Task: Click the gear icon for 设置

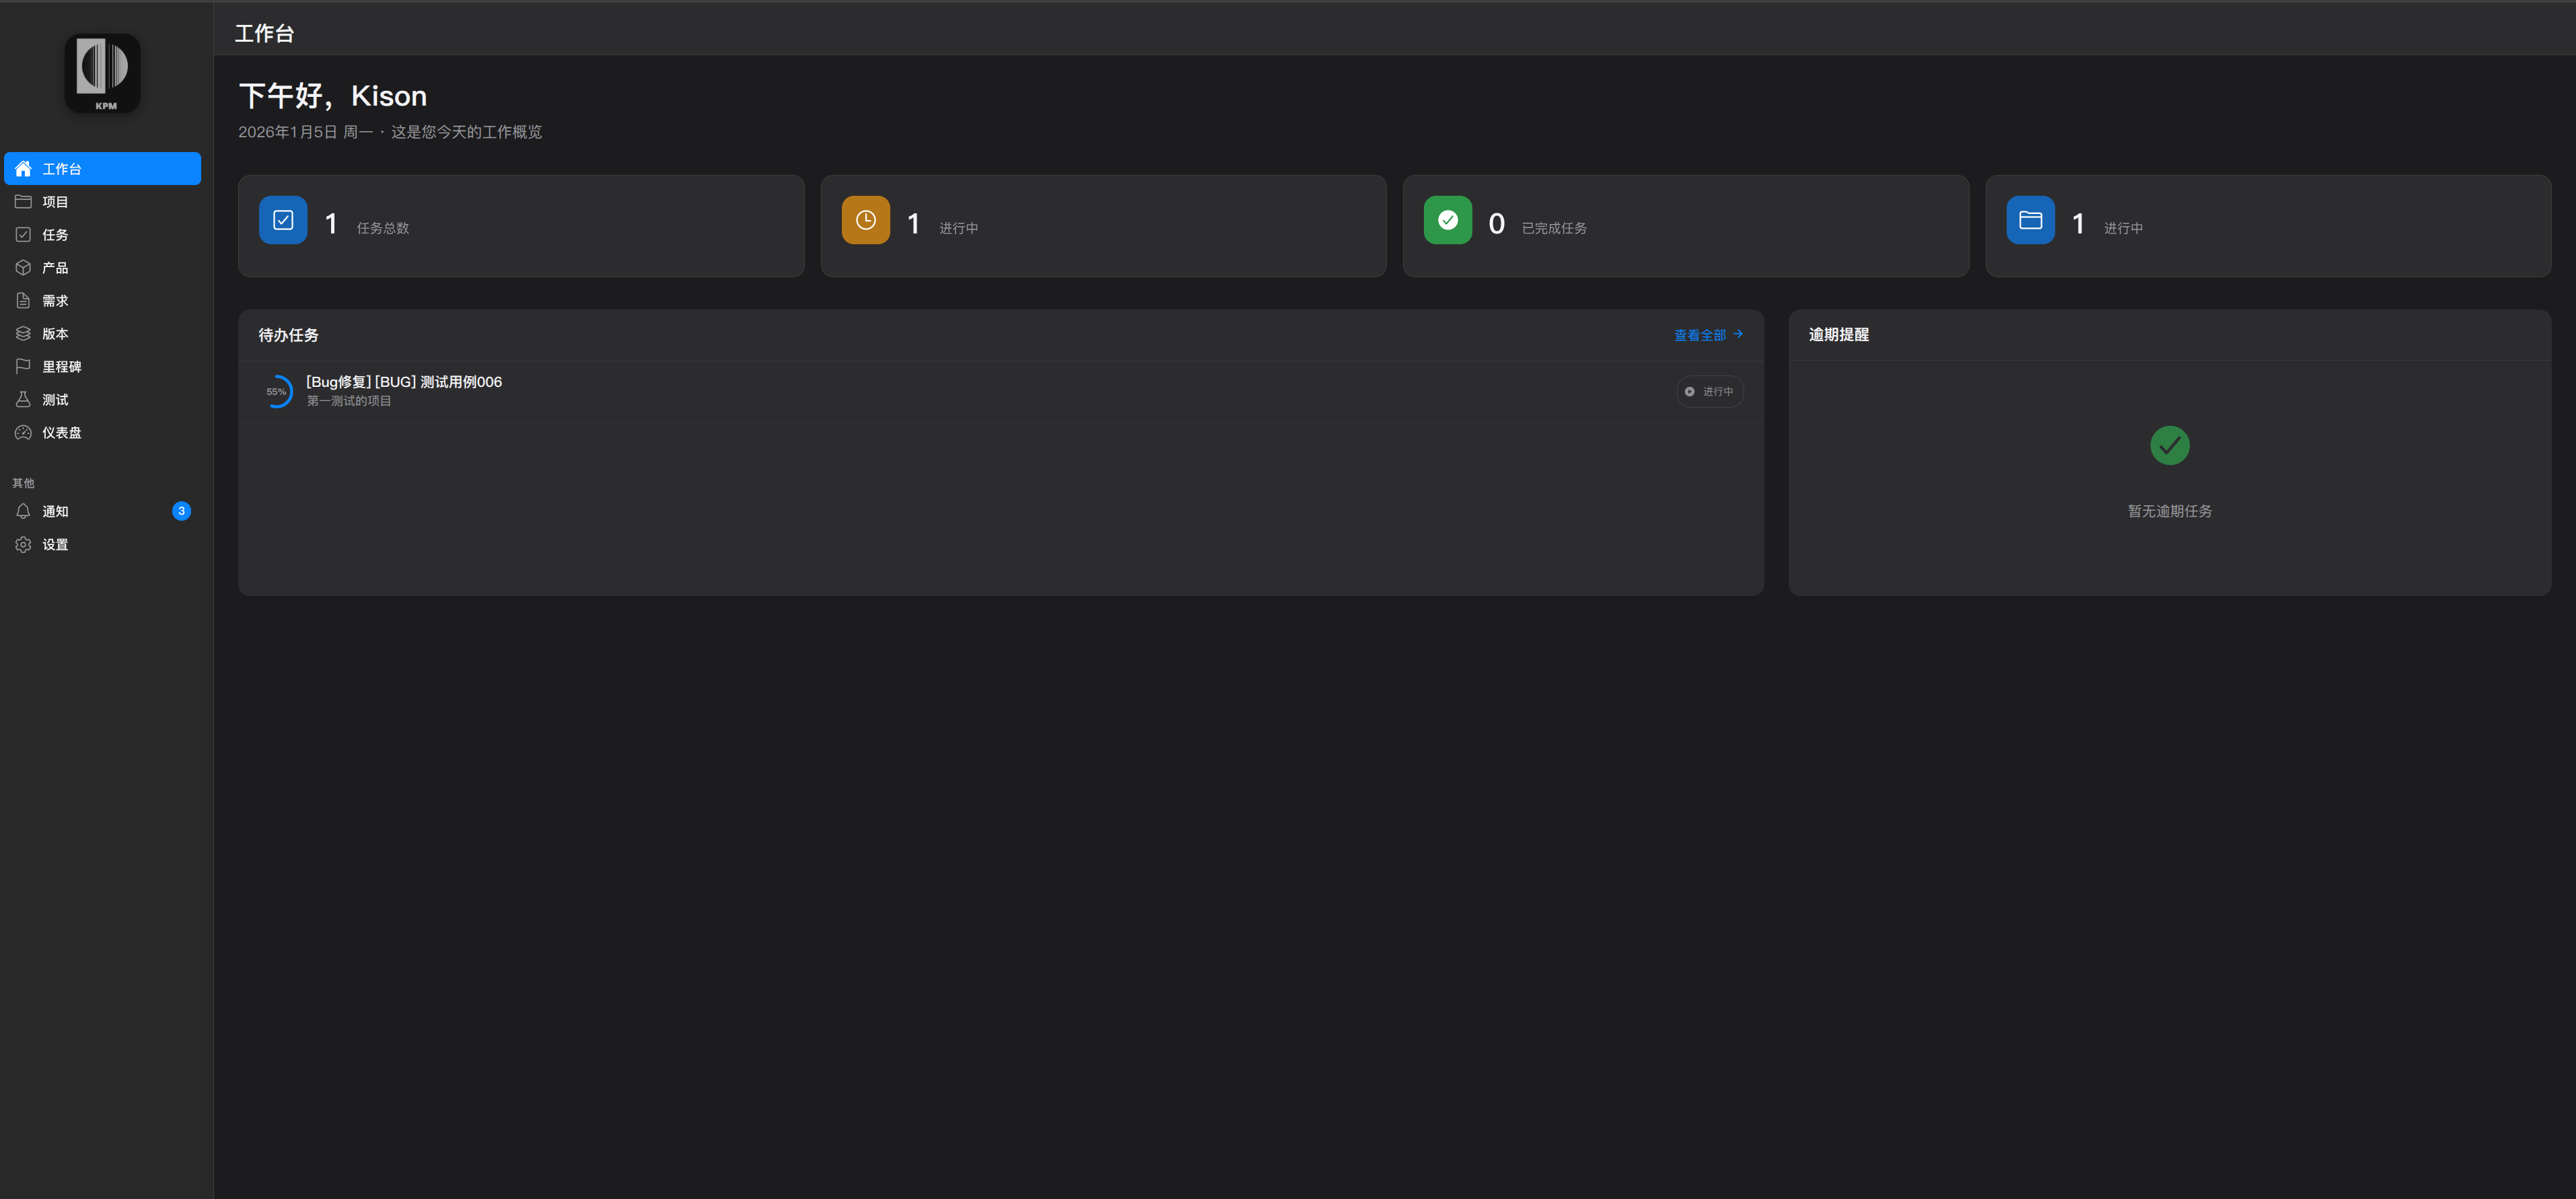Action: pyautogui.click(x=23, y=544)
